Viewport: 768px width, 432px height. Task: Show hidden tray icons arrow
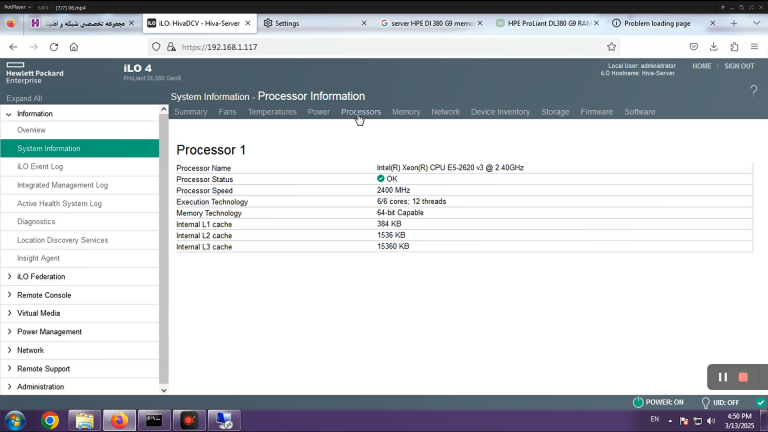(x=670, y=421)
